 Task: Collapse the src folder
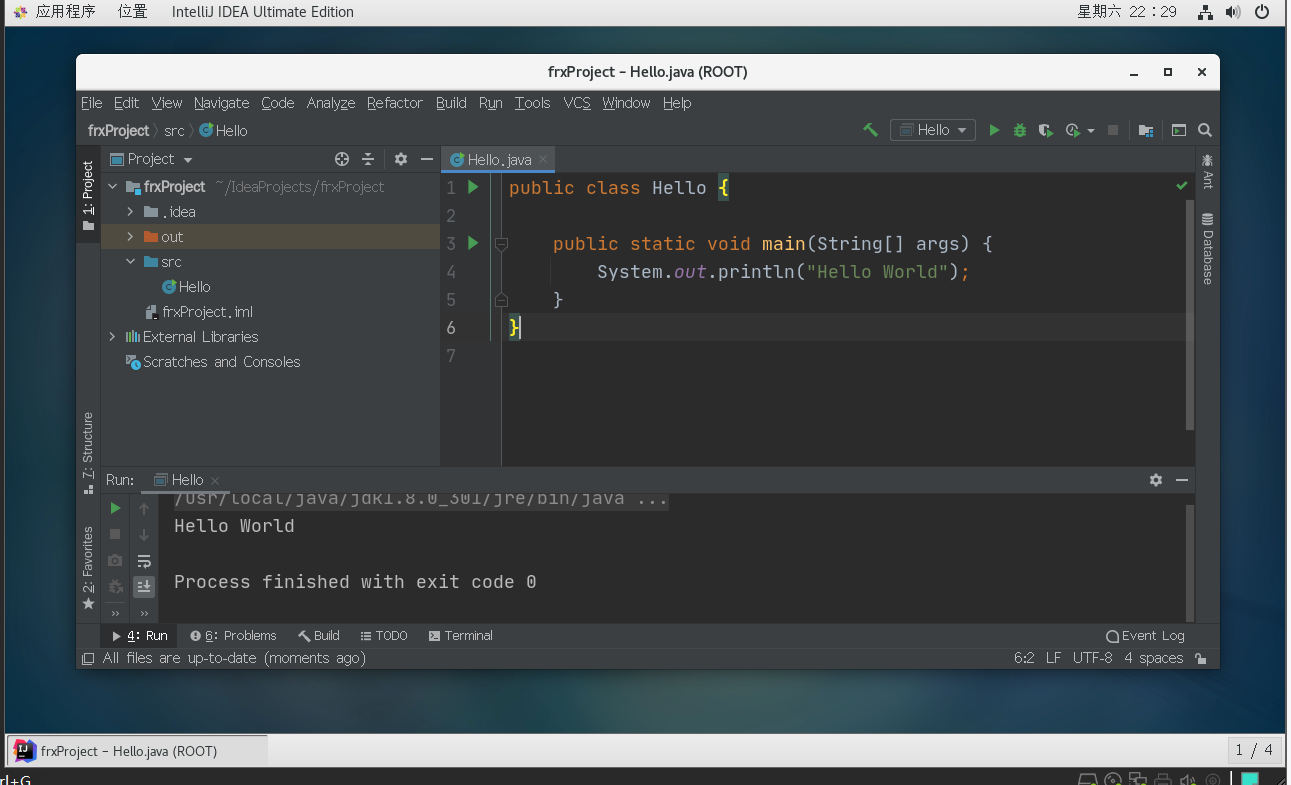point(130,262)
